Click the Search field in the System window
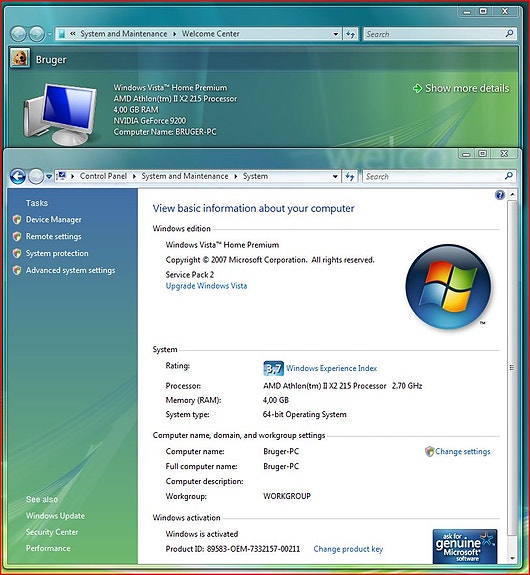The image size is (530, 575). tap(434, 176)
